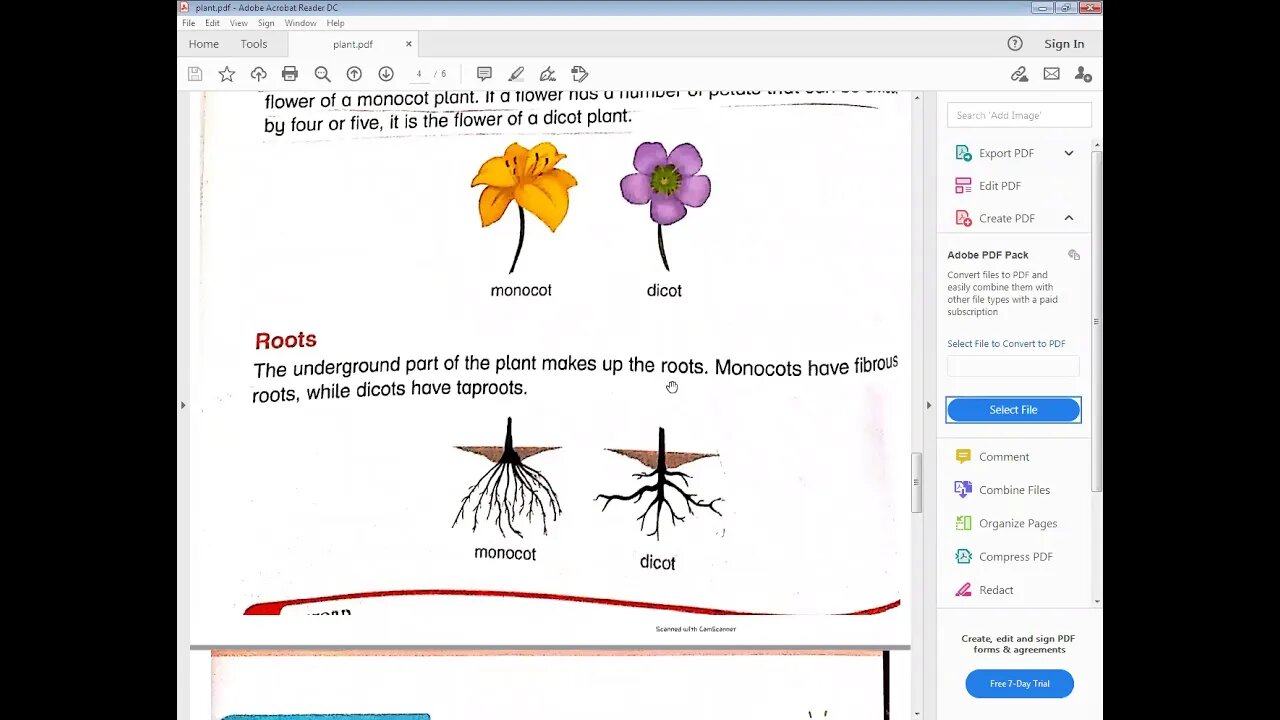This screenshot has height=720, width=1280.
Task: Open the find text magnifier tool
Action: click(322, 74)
